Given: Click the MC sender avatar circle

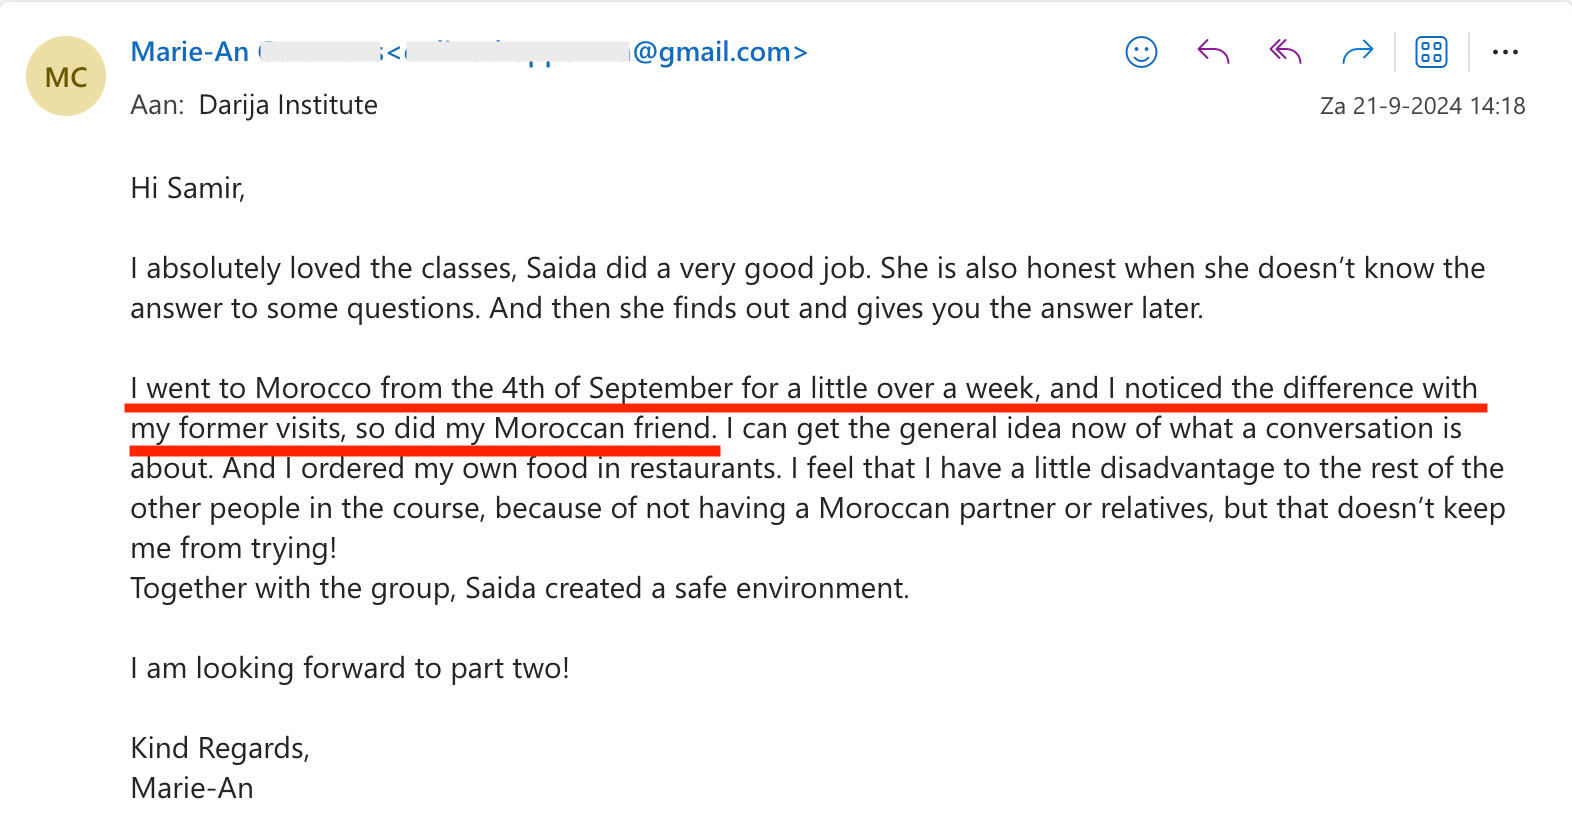Looking at the screenshot, I should [x=66, y=77].
